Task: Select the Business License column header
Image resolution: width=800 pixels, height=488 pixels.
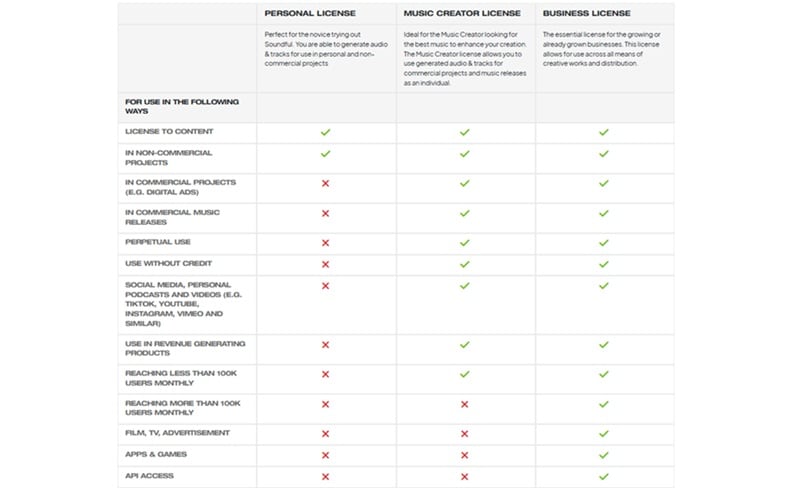Action: pyautogui.click(x=587, y=14)
